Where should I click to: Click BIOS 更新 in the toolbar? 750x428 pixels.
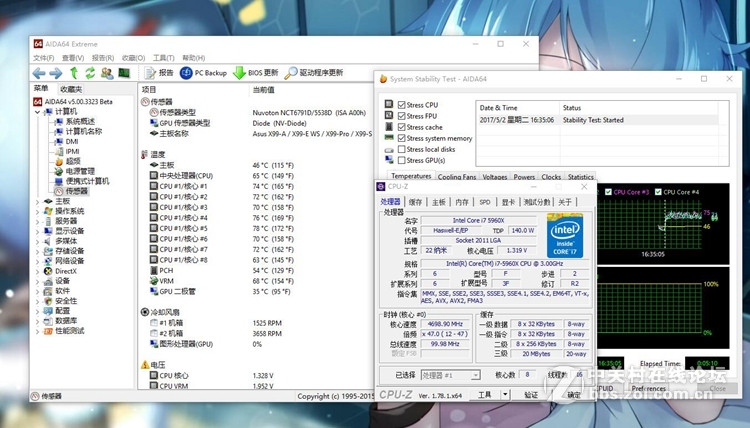click(x=256, y=73)
